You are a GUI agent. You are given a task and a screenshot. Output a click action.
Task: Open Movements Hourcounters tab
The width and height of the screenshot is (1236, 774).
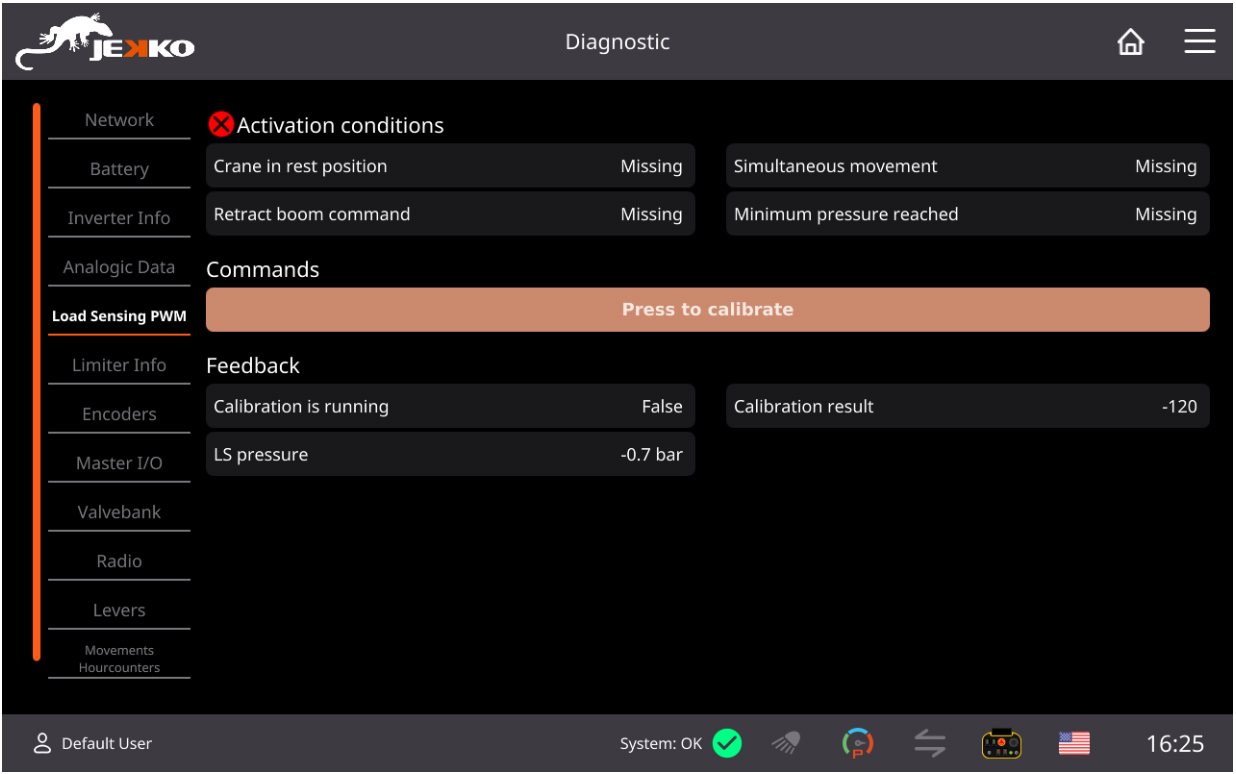(x=119, y=659)
